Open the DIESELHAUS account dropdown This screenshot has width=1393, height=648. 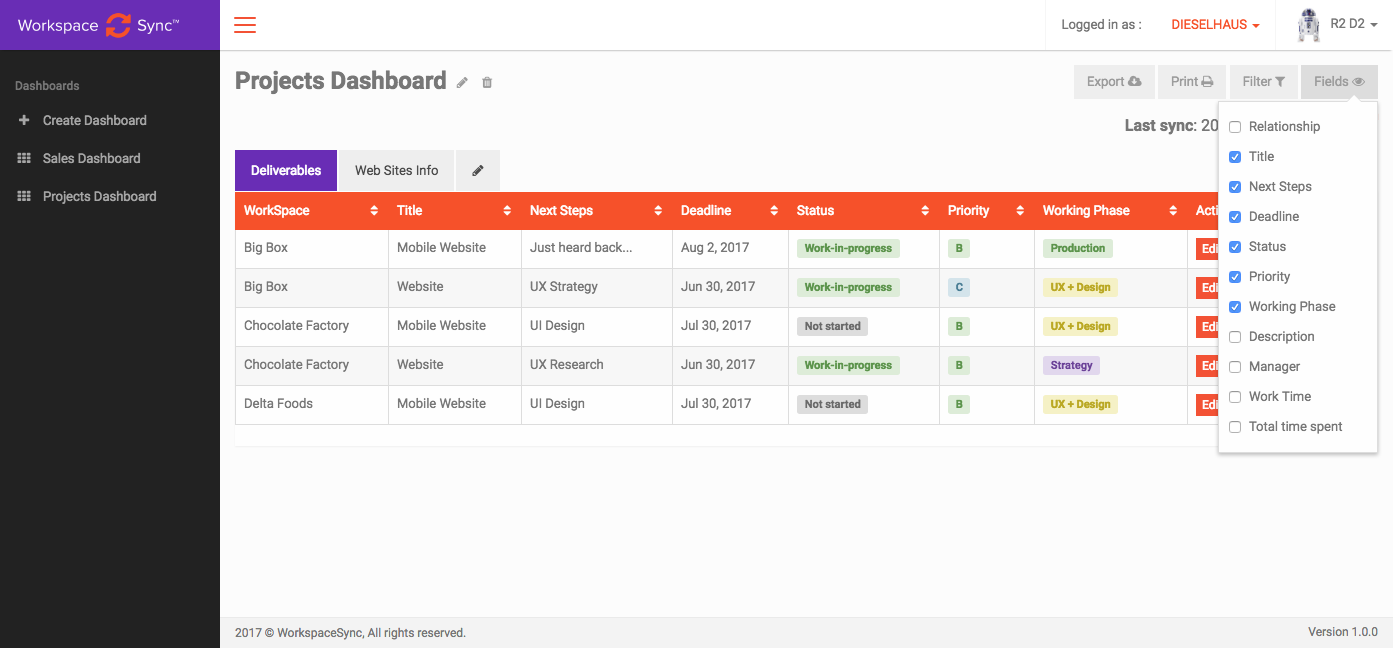tap(1215, 25)
